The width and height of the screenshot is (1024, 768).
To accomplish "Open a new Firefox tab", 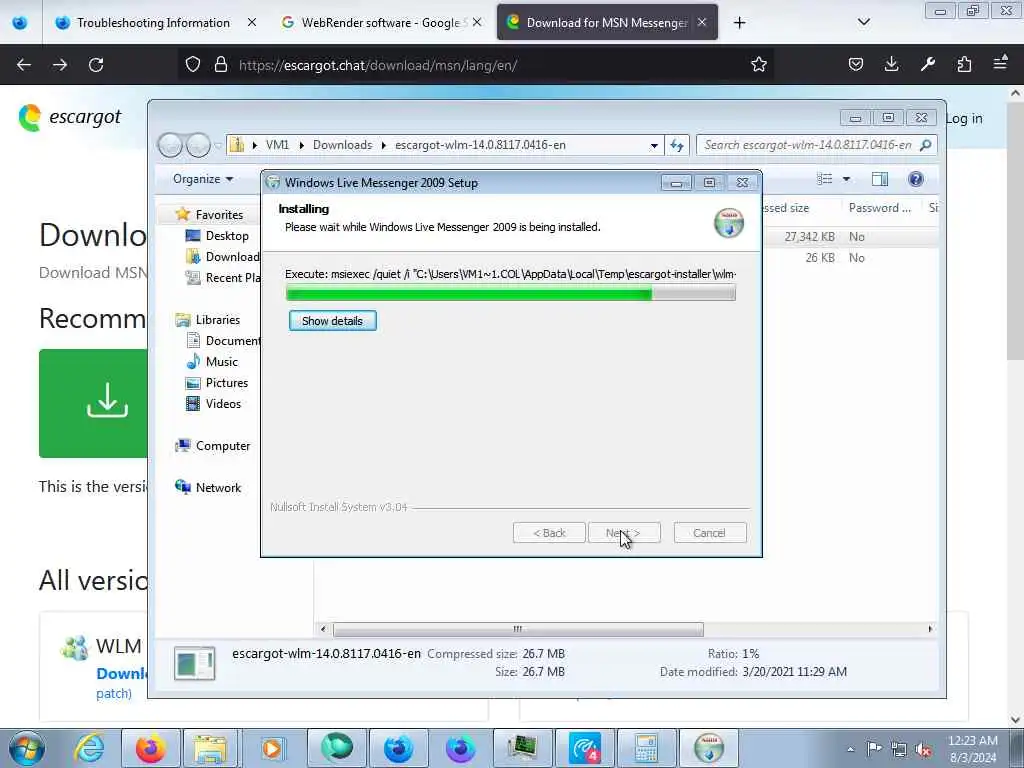I will (x=739, y=23).
